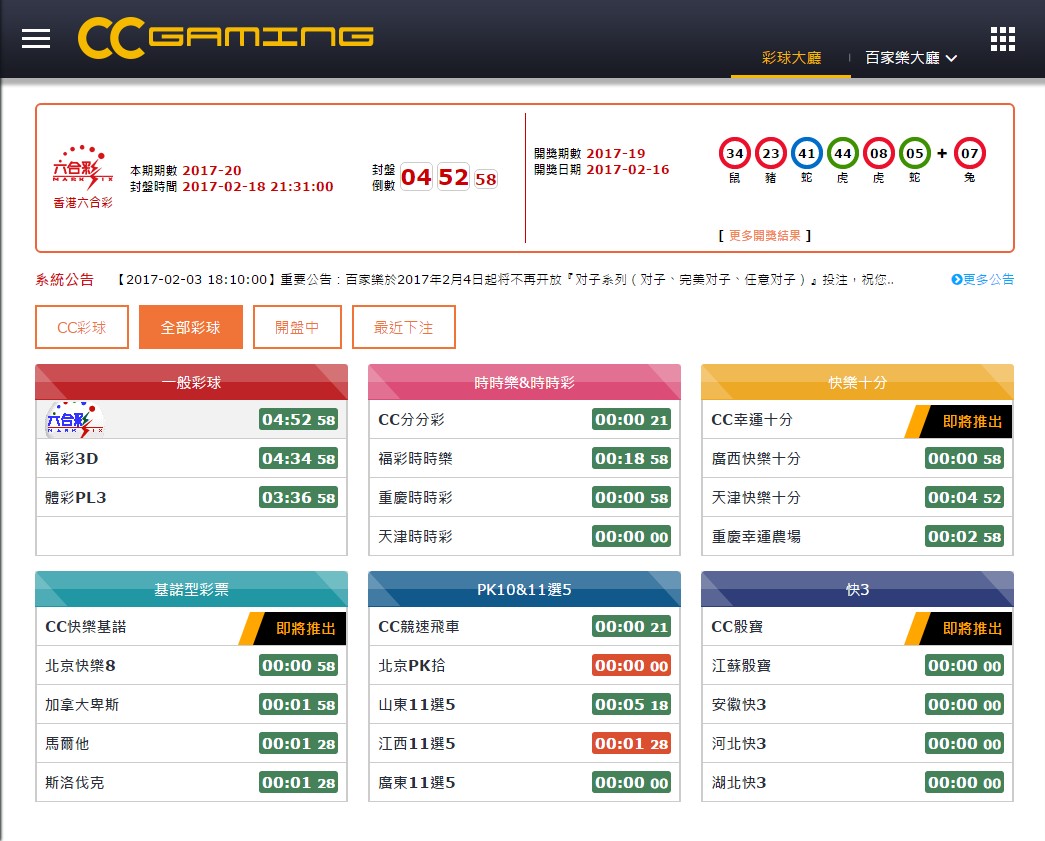Image resolution: width=1045 pixels, height=841 pixels.
Task: Click the 本期期數 2017-20 value
Action: 212,171
